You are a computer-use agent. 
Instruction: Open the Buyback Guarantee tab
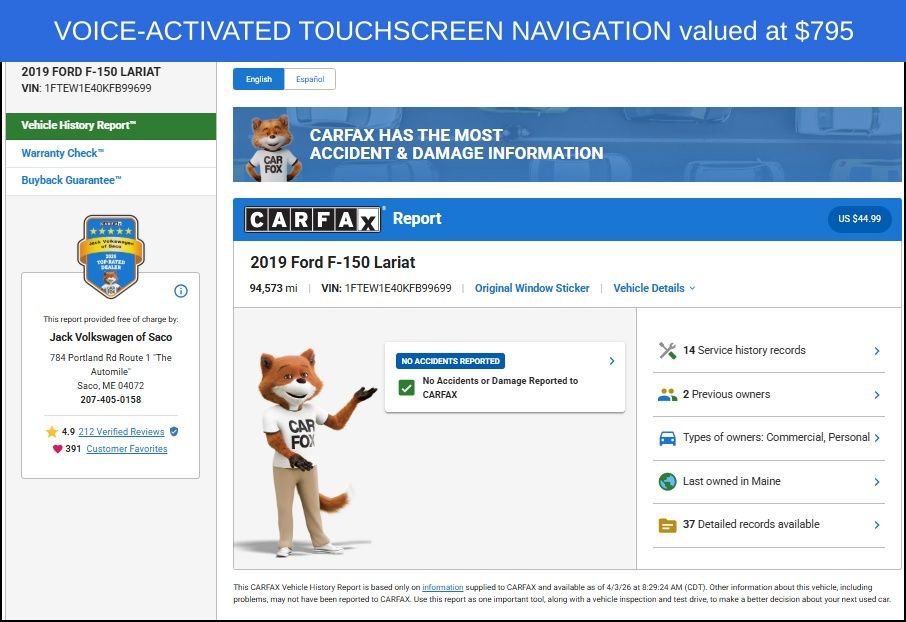click(71, 181)
